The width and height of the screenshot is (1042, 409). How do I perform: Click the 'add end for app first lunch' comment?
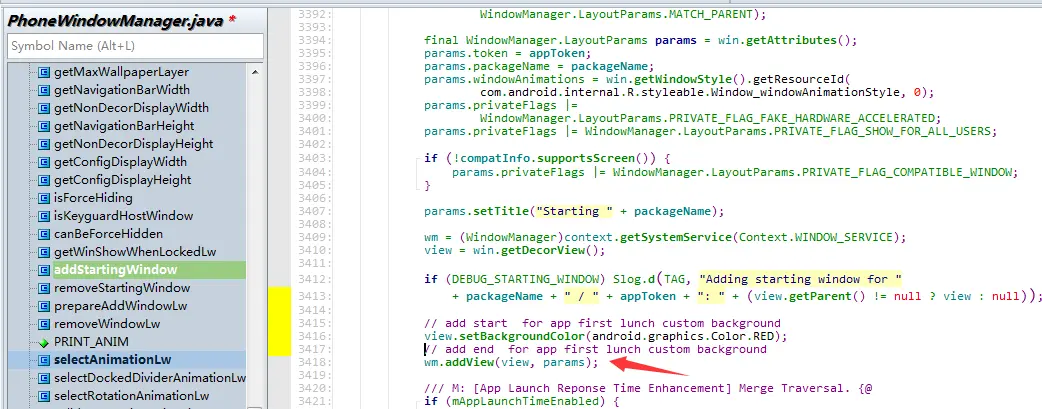click(x=595, y=349)
